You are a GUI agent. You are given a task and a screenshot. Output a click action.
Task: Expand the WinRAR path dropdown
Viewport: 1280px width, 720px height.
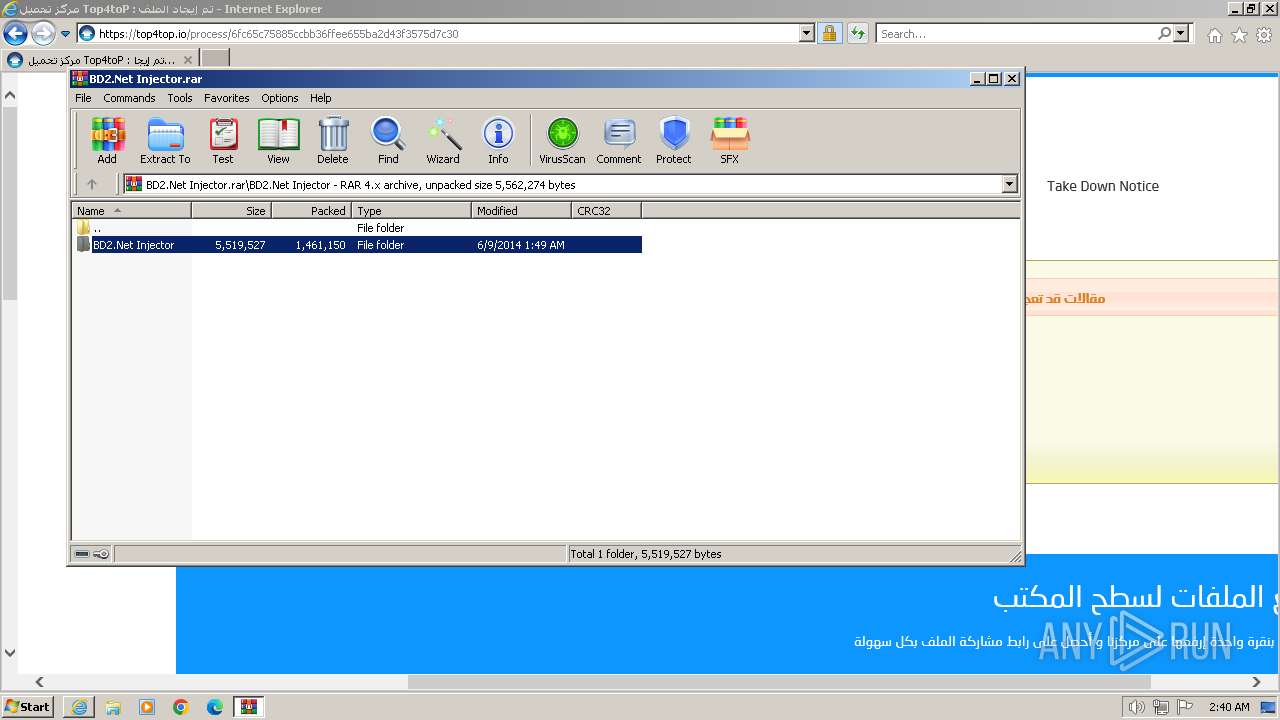pos(1009,184)
